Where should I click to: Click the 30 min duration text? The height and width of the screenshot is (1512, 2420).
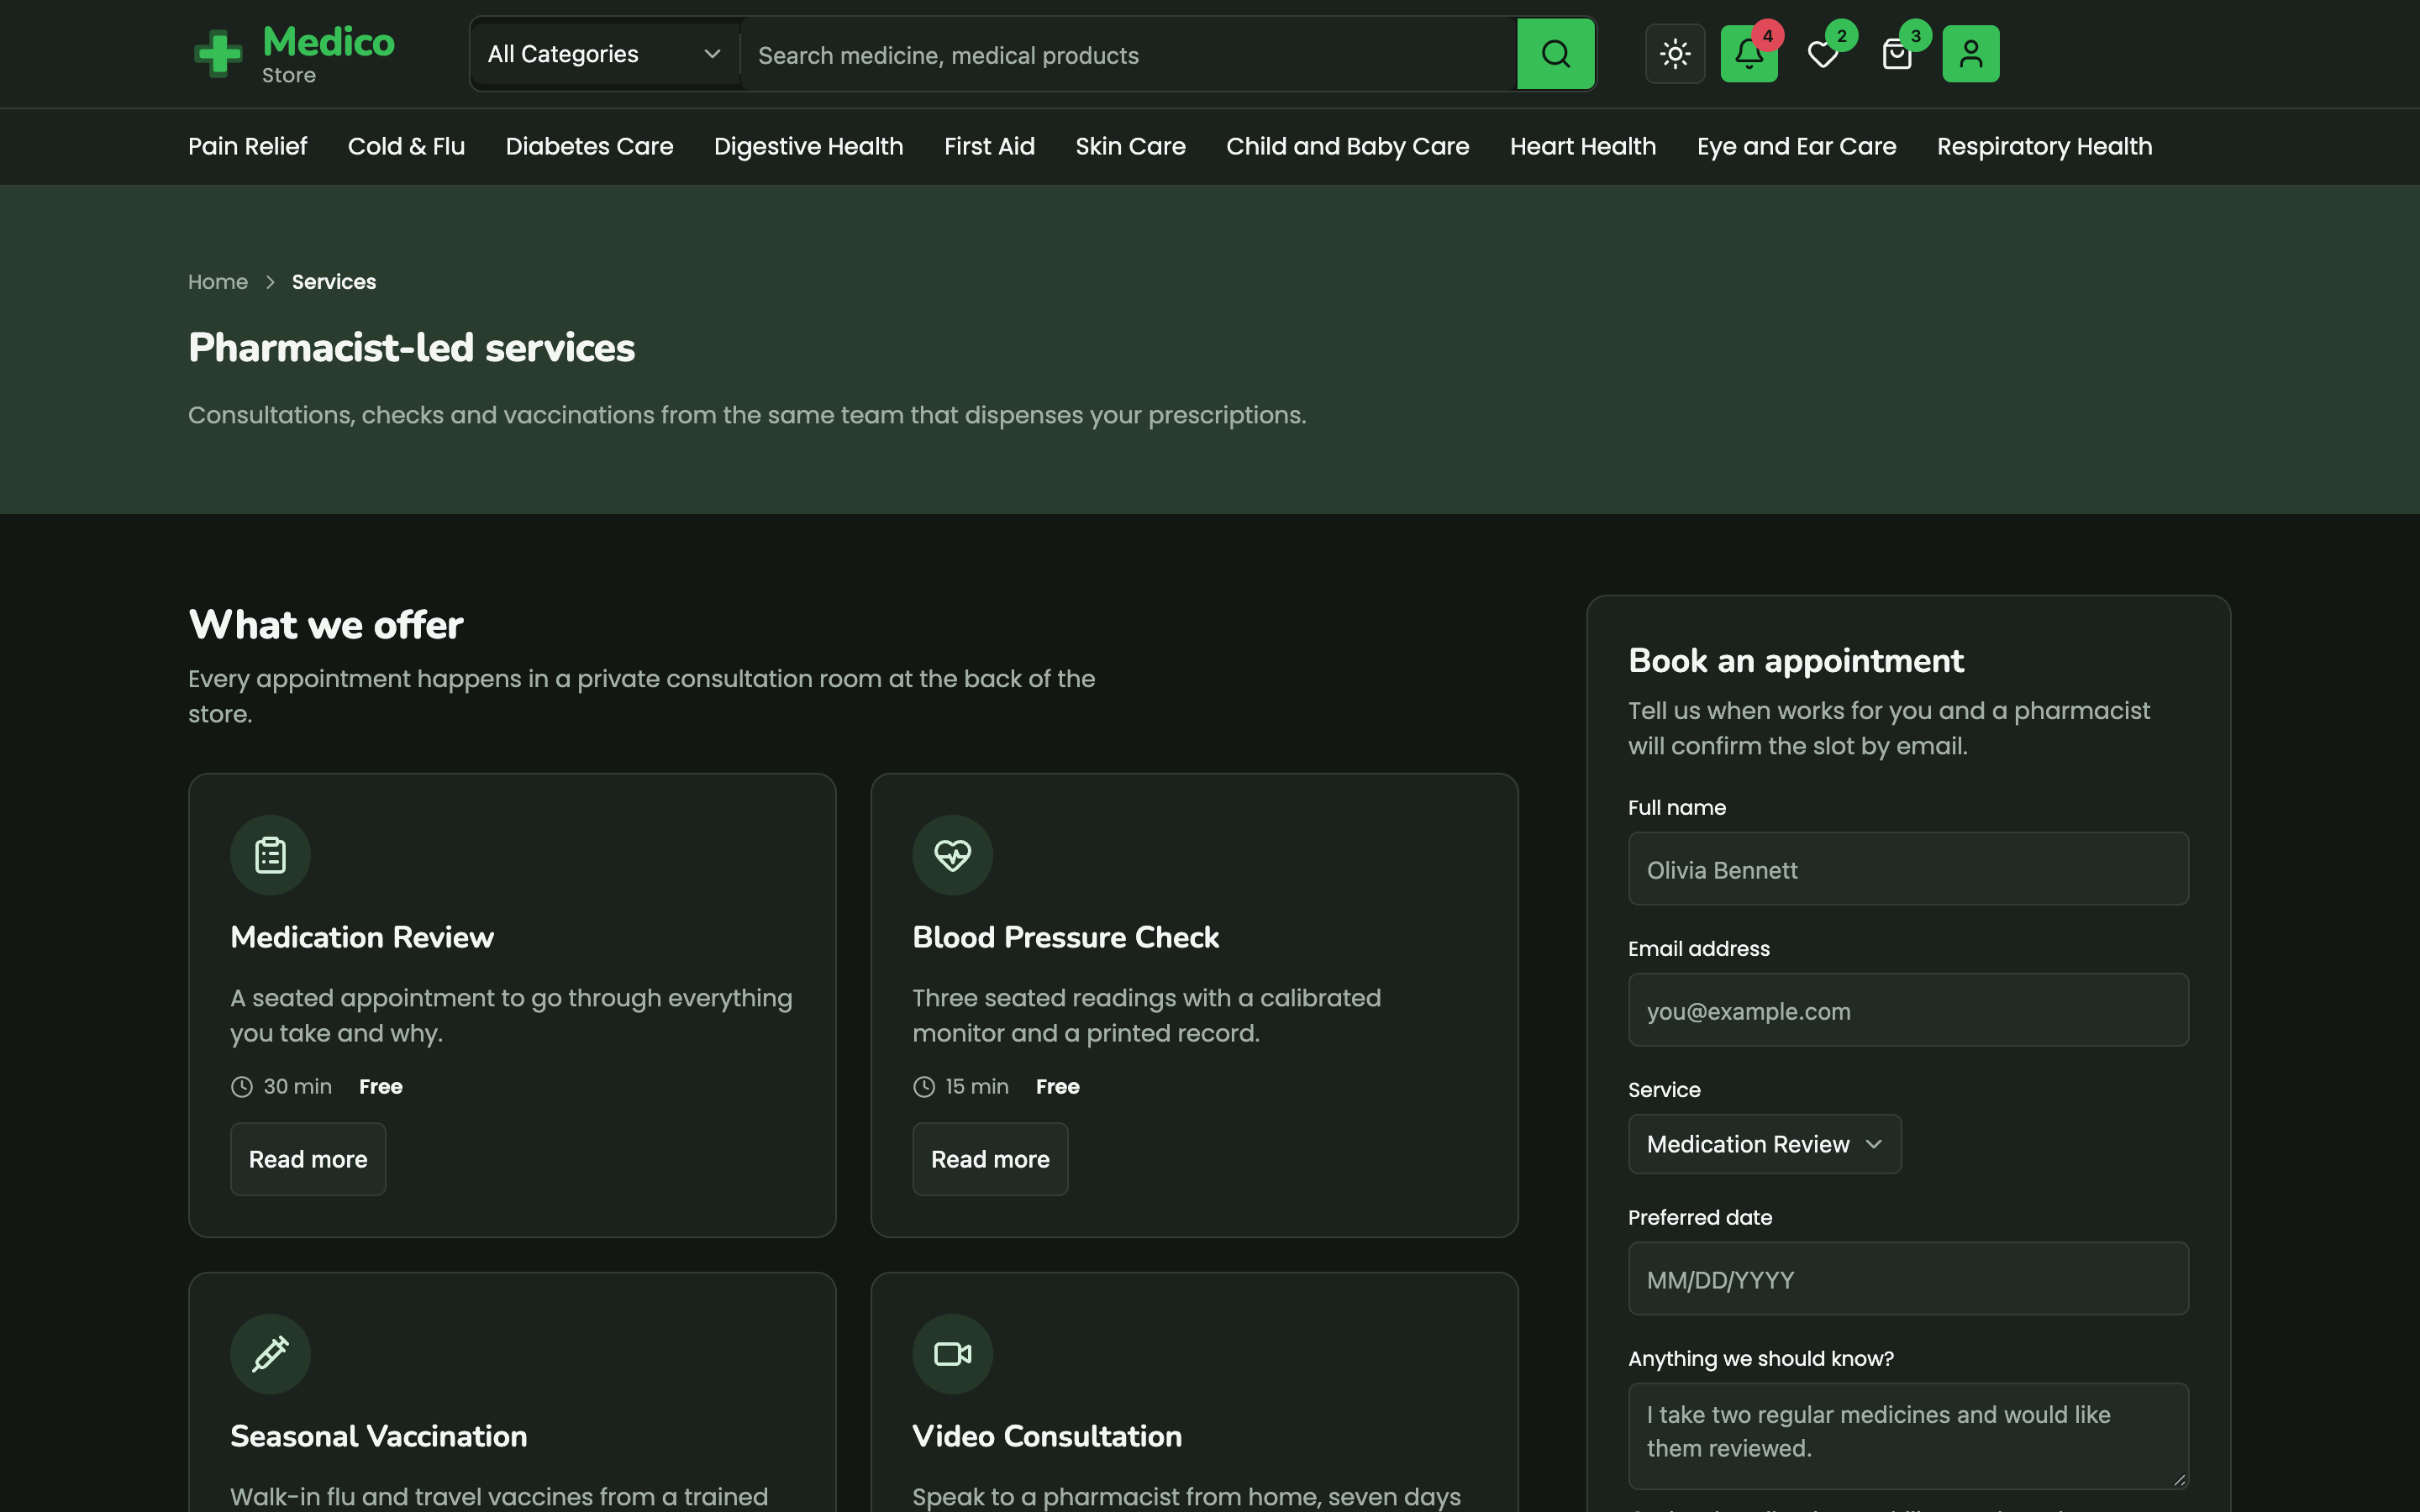[297, 1087]
